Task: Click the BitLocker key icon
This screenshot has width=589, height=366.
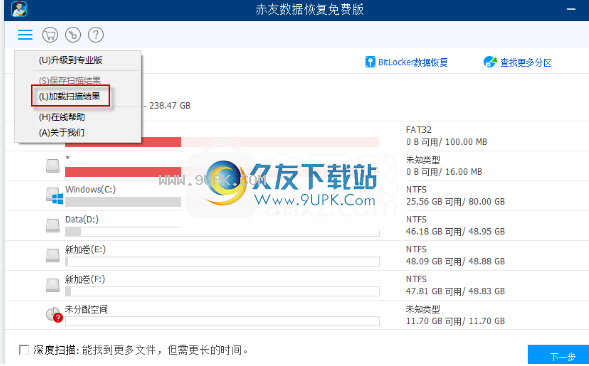Action: [x=370, y=62]
